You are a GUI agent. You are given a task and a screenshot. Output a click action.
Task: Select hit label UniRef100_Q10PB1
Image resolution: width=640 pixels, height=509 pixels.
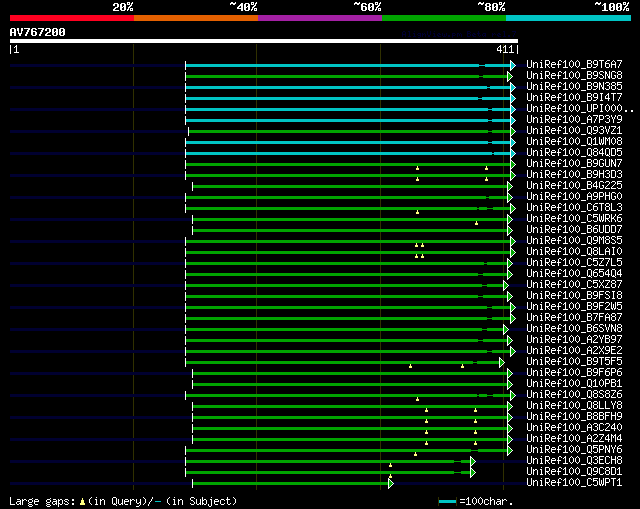[x=574, y=384]
